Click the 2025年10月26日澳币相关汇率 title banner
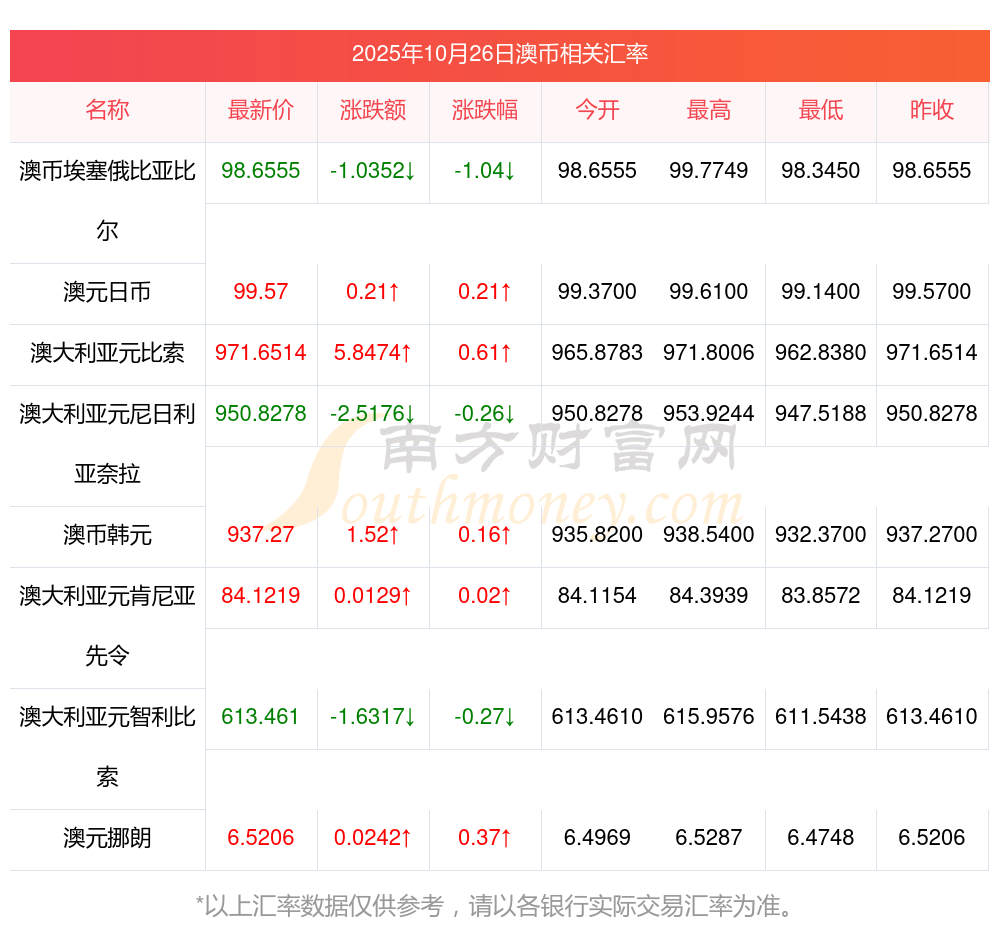 click(x=500, y=54)
